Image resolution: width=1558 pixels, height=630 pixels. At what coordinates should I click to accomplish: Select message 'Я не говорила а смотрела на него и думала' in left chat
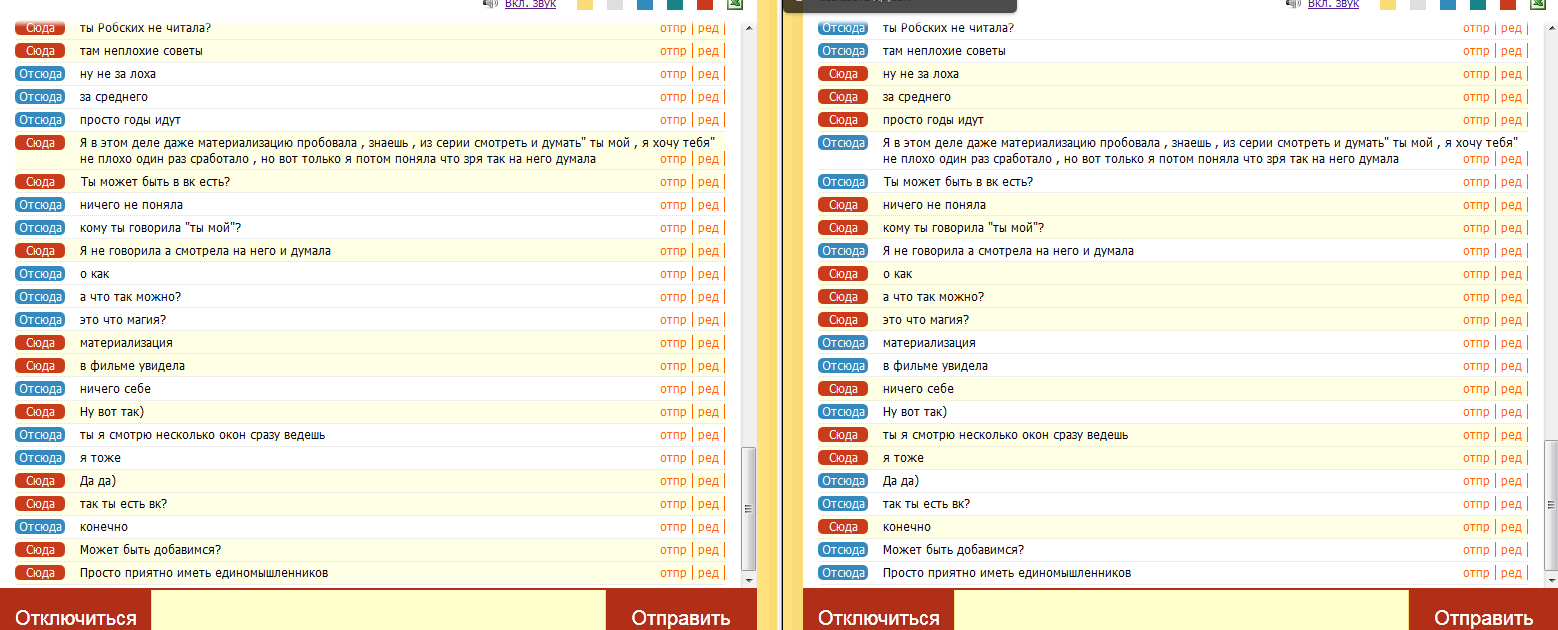point(205,251)
